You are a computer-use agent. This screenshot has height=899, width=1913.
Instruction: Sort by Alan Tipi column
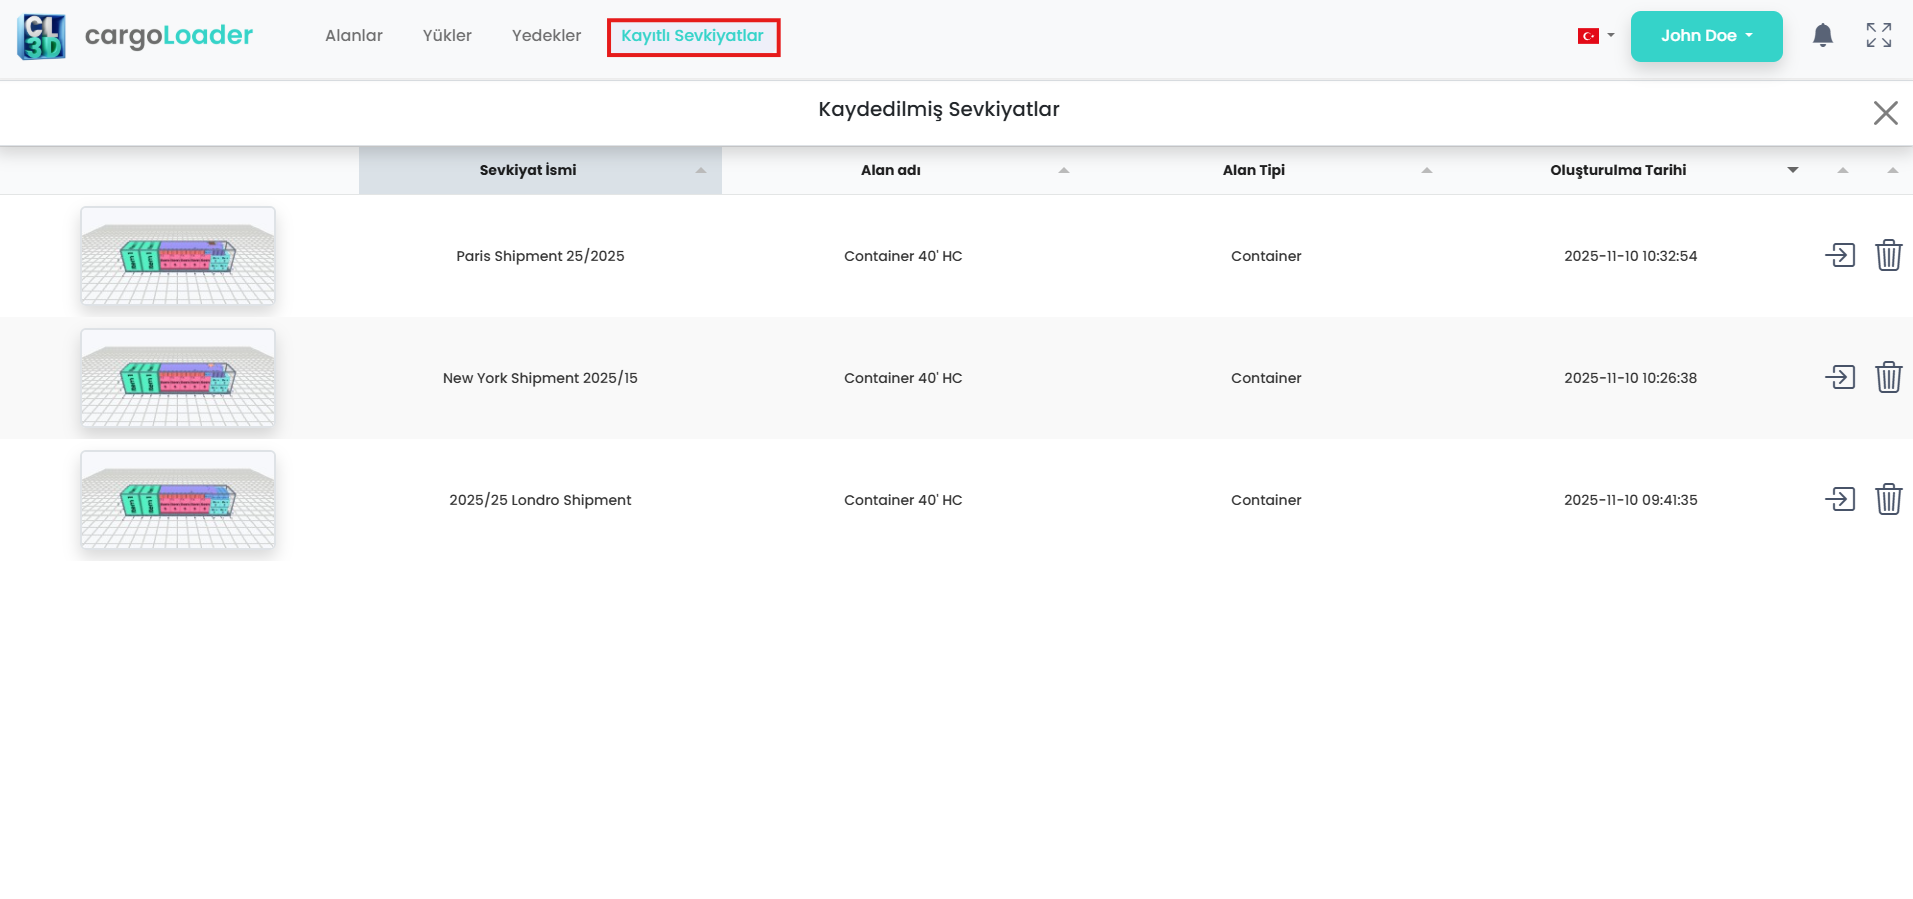click(1253, 170)
